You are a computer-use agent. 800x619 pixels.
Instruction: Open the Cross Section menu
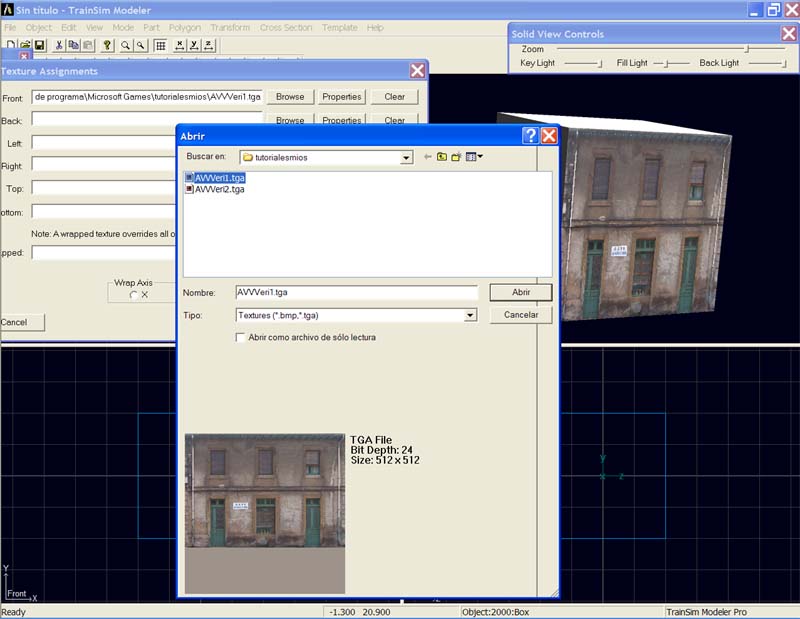coord(286,28)
